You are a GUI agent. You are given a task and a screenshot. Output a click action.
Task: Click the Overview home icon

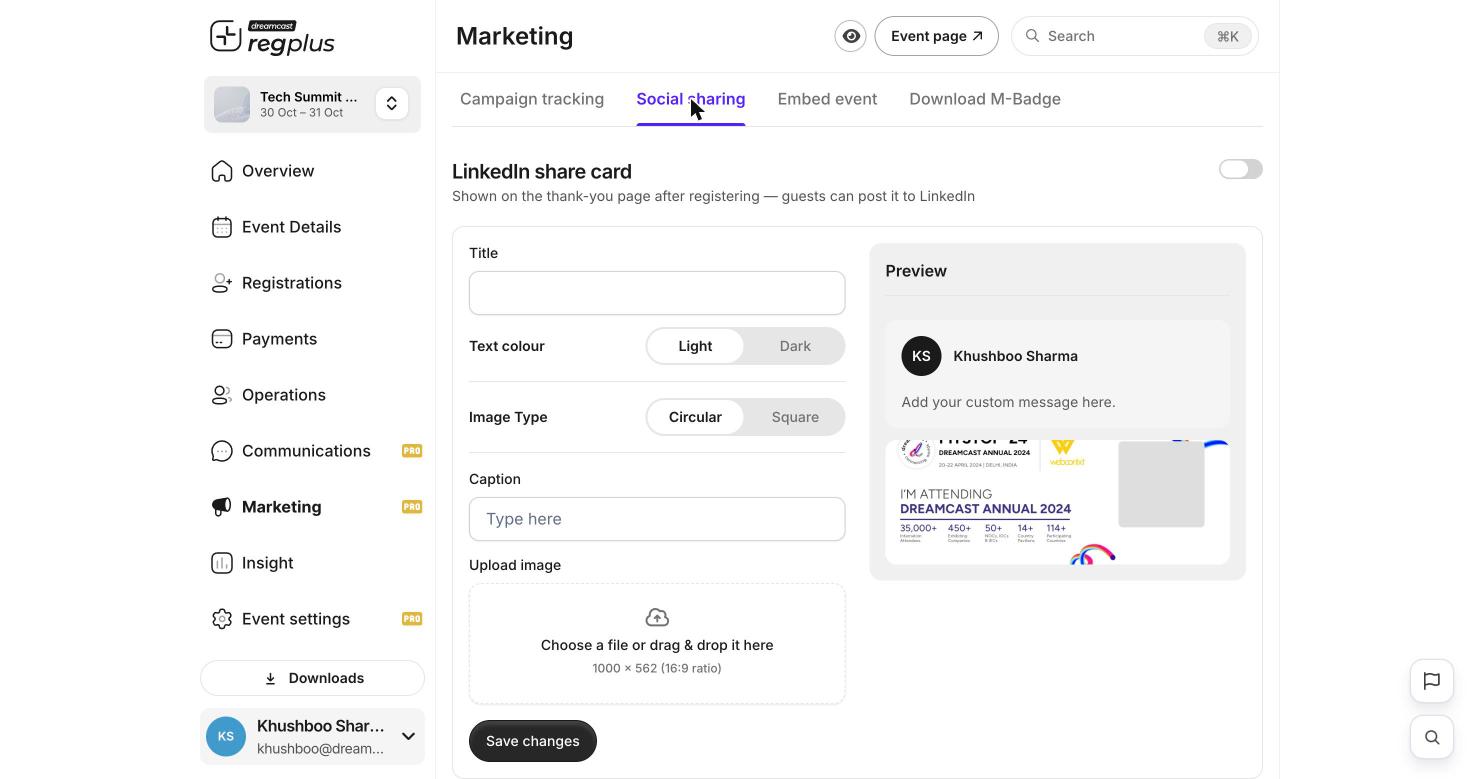pyautogui.click(x=222, y=171)
